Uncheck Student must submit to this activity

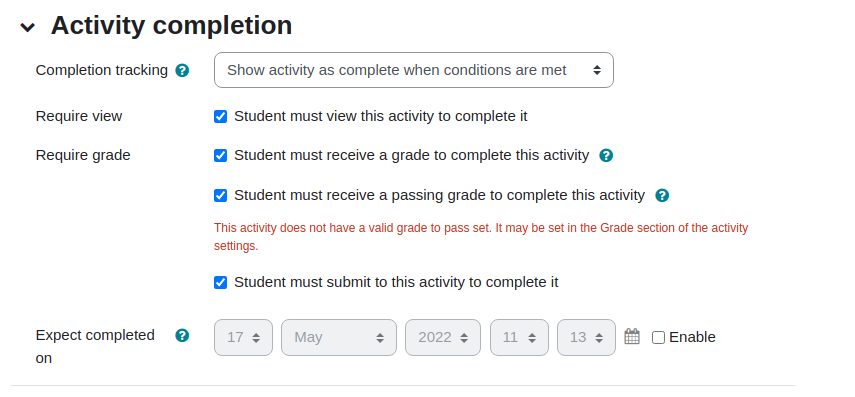[220, 282]
